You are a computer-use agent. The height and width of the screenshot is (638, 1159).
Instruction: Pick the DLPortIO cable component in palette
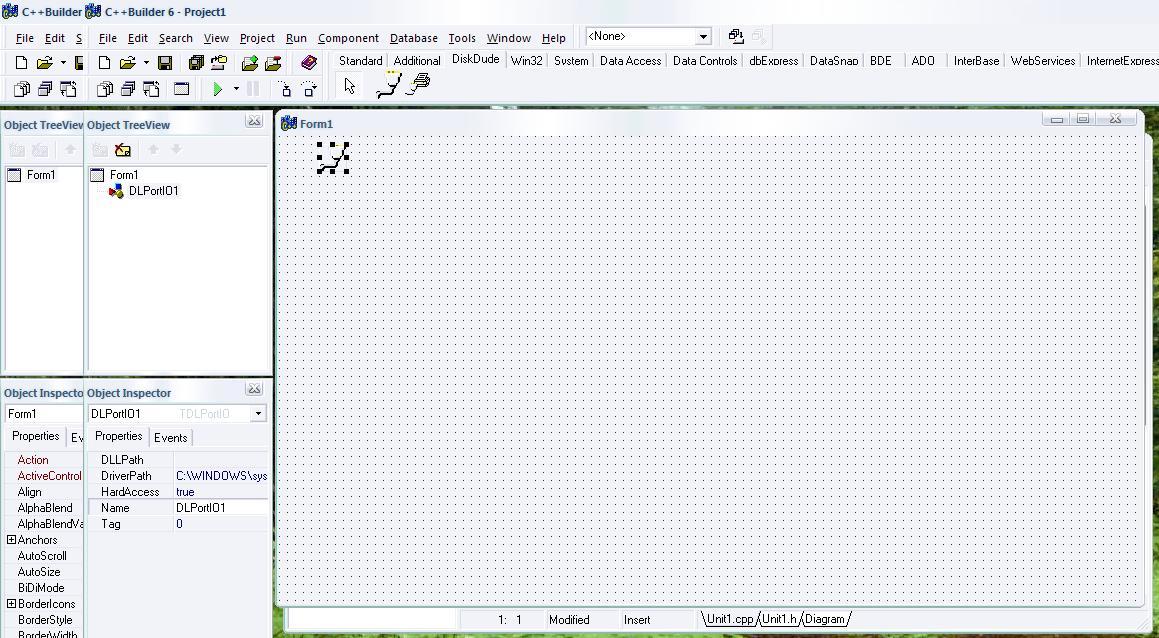(389, 84)
